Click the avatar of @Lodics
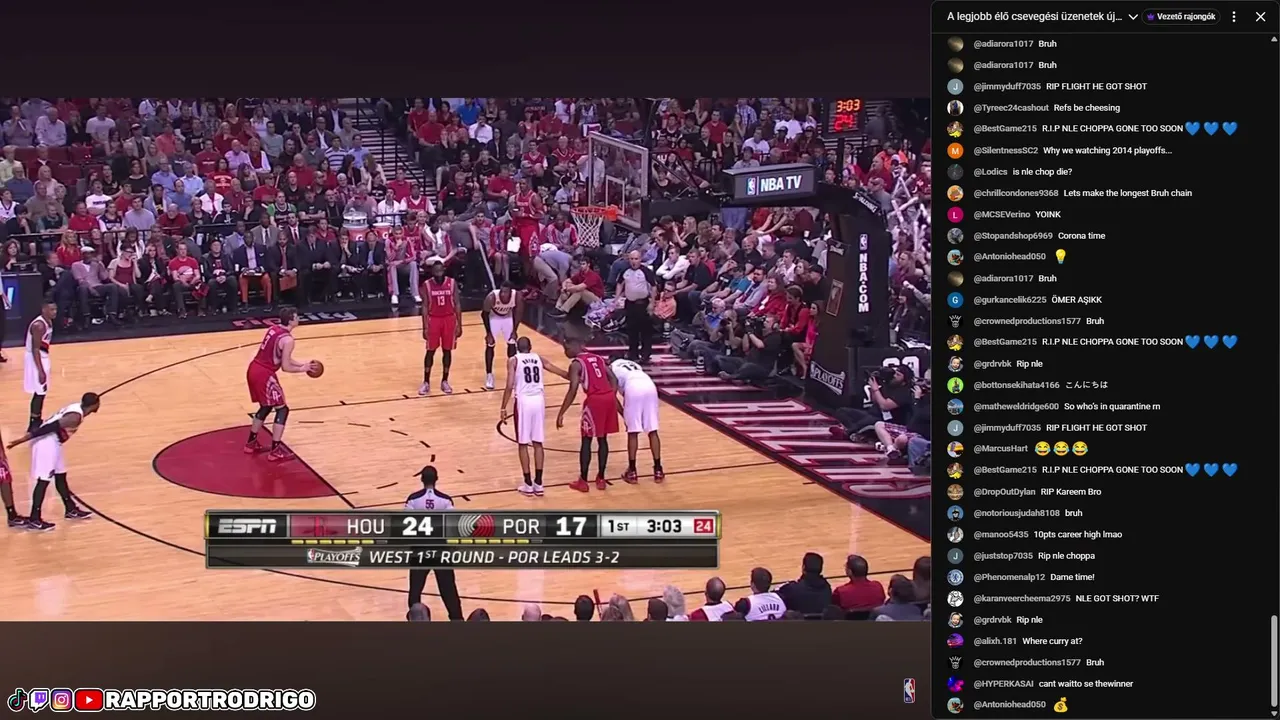This screenshot has height=720, width=1280. (x=955, y=172)
